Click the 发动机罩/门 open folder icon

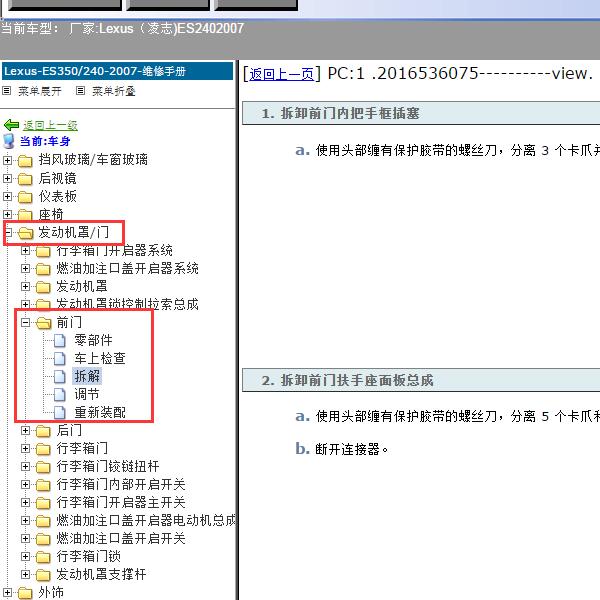(x=26, y=233)
